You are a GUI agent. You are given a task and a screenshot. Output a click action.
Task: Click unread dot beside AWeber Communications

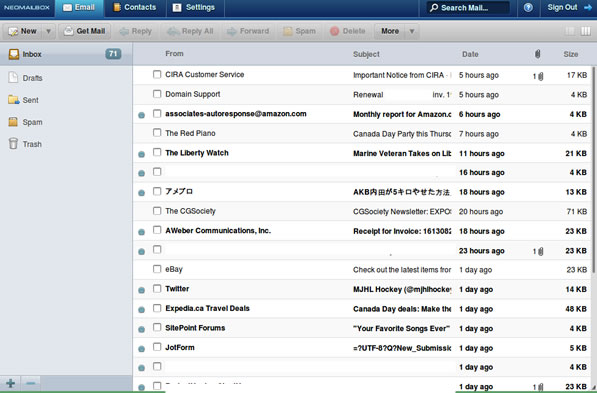pyautogui.click(x=141, y=232)
